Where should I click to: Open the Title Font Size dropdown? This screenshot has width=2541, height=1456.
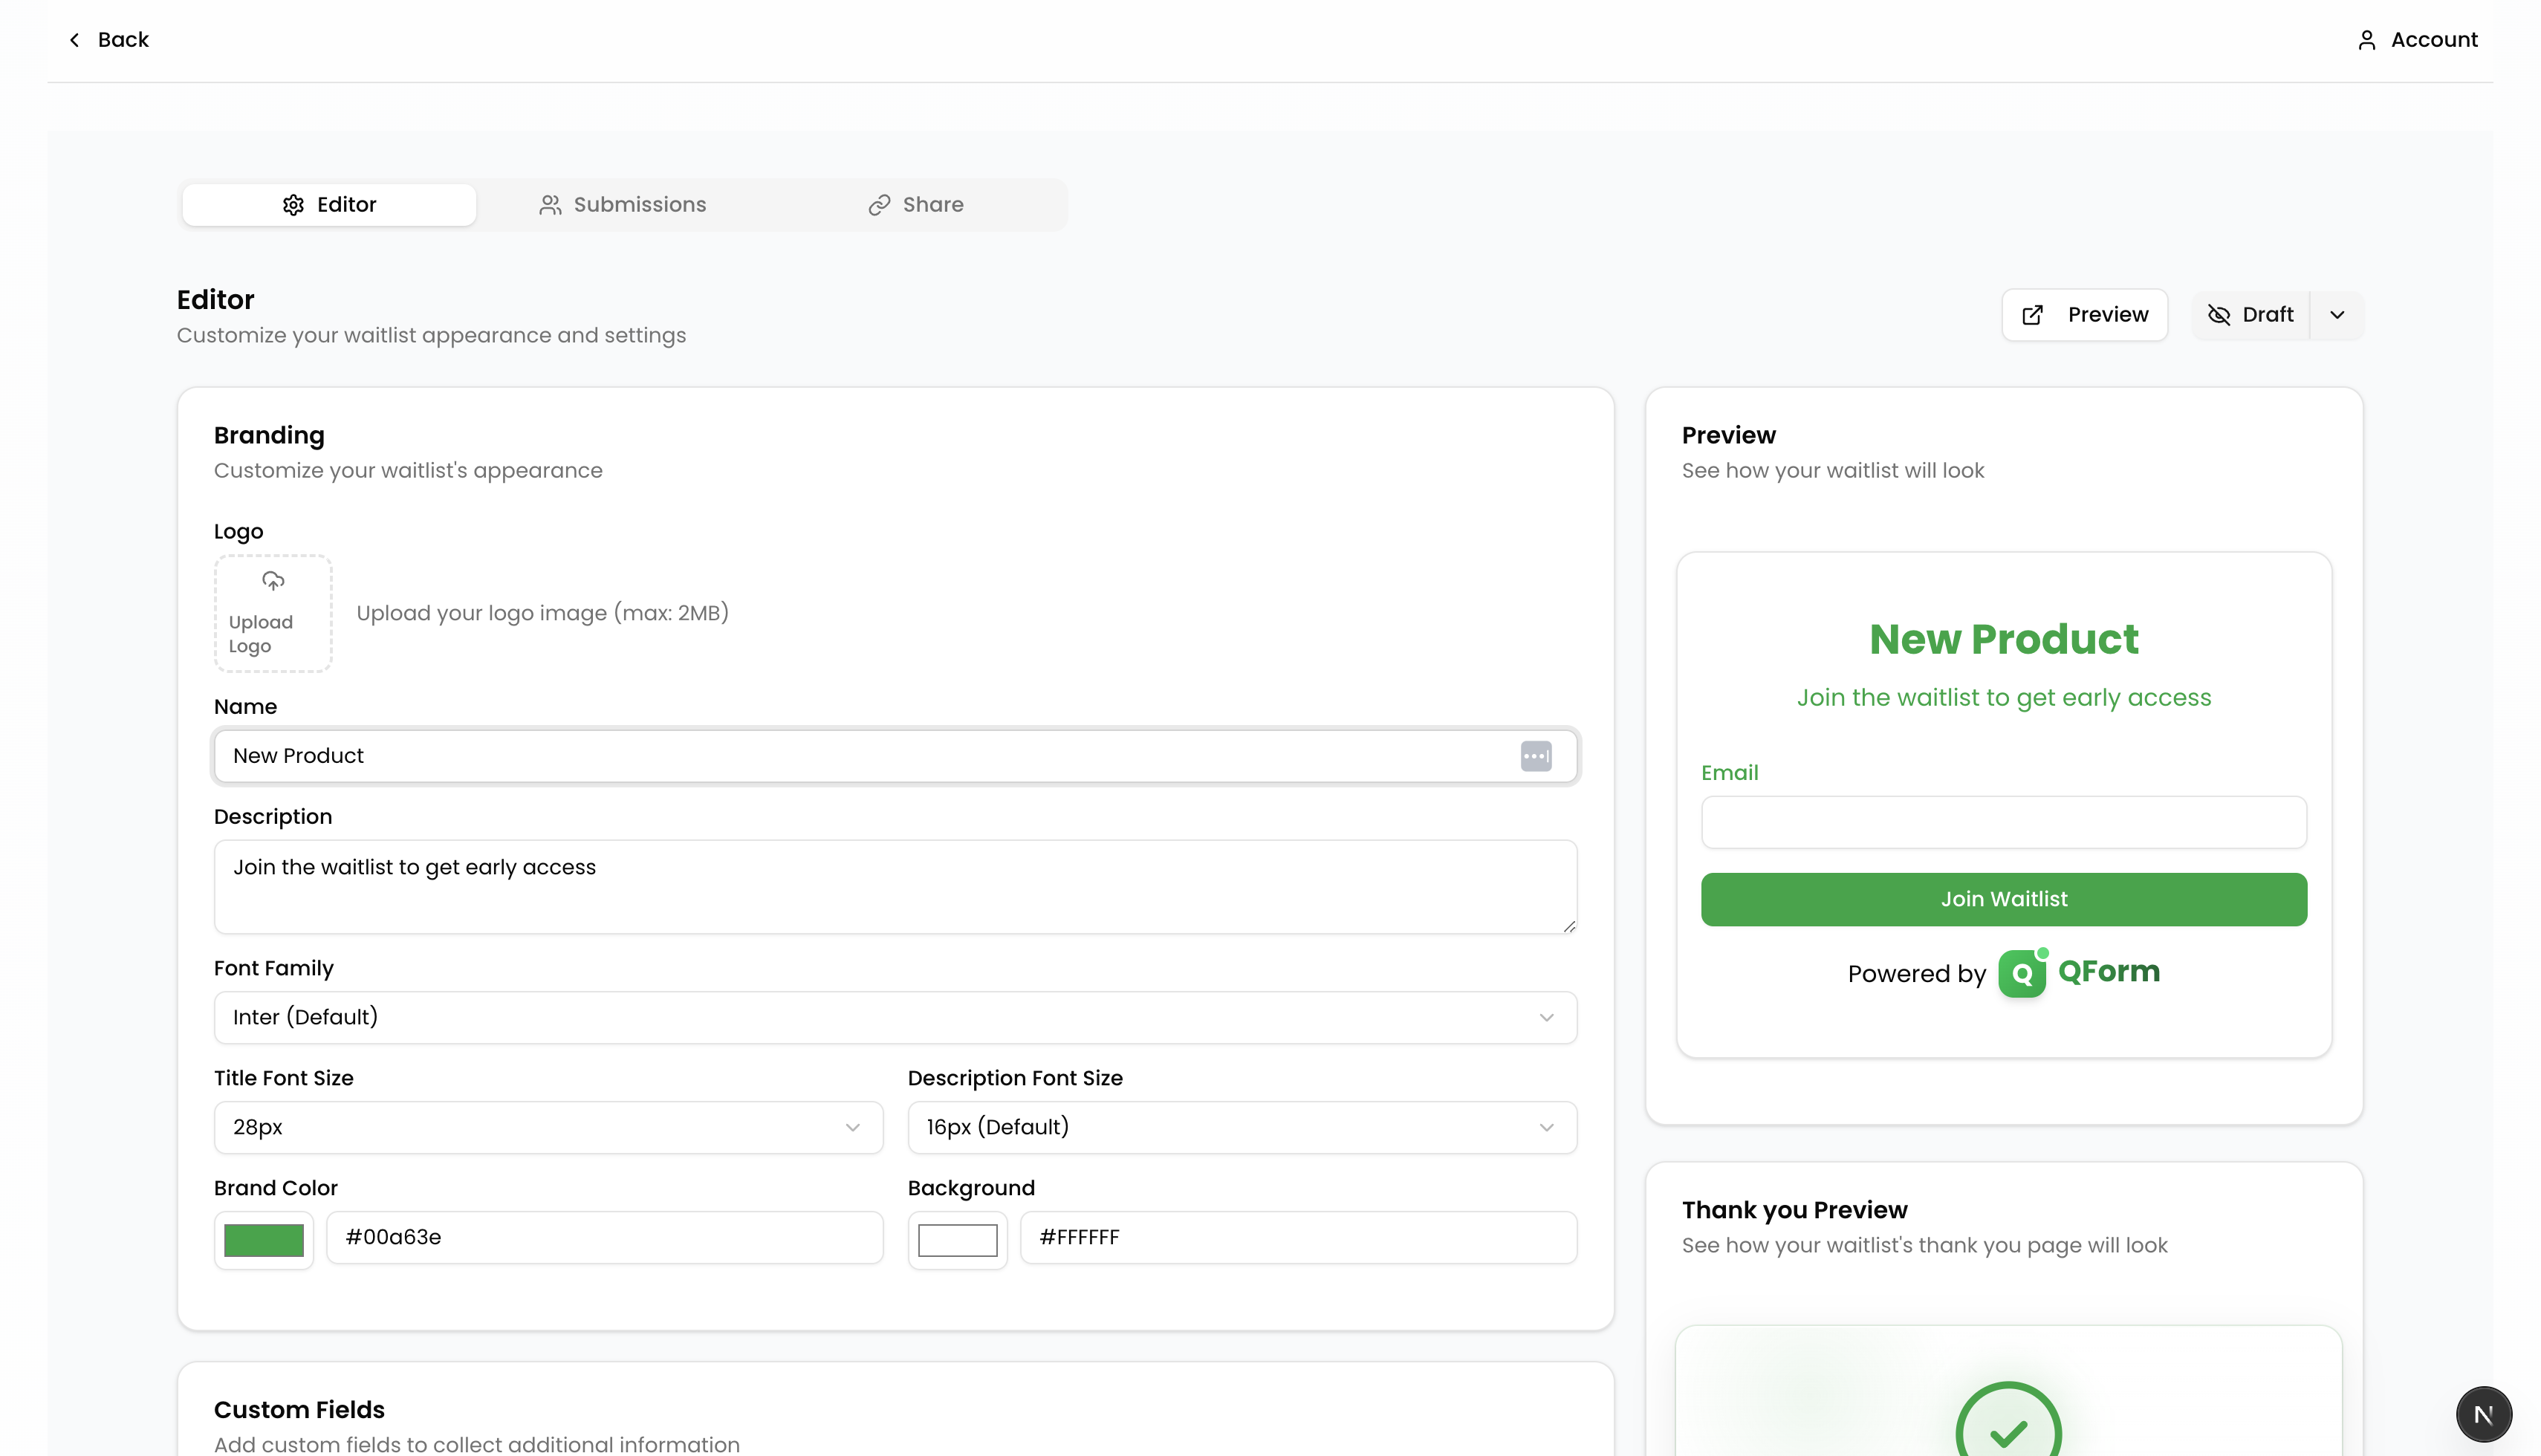[548, 1128]
